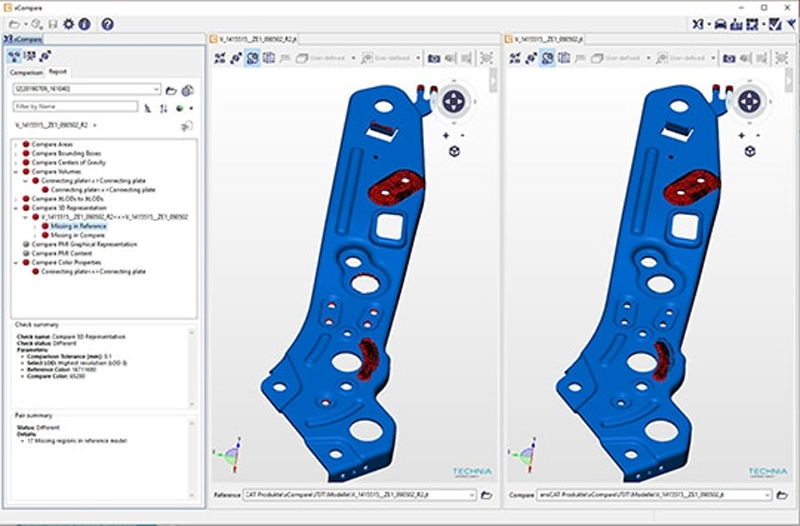Click the checkmark validation icon at top right

coord(774,24)
